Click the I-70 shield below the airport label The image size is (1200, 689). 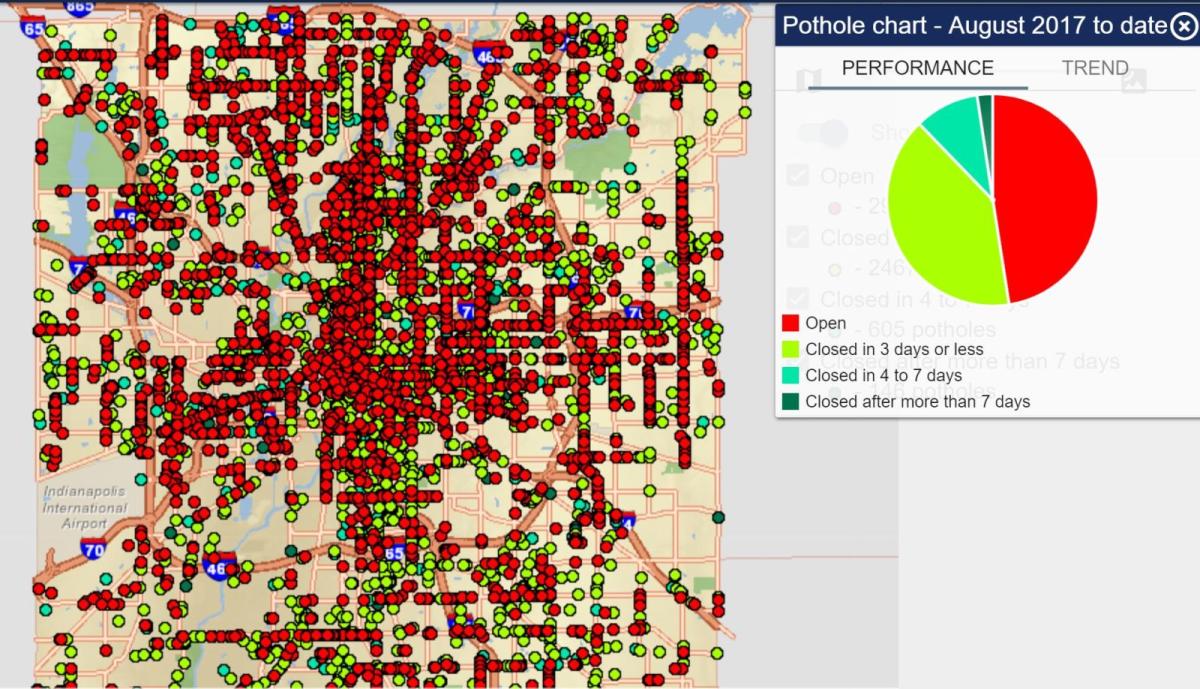[95, 548]
